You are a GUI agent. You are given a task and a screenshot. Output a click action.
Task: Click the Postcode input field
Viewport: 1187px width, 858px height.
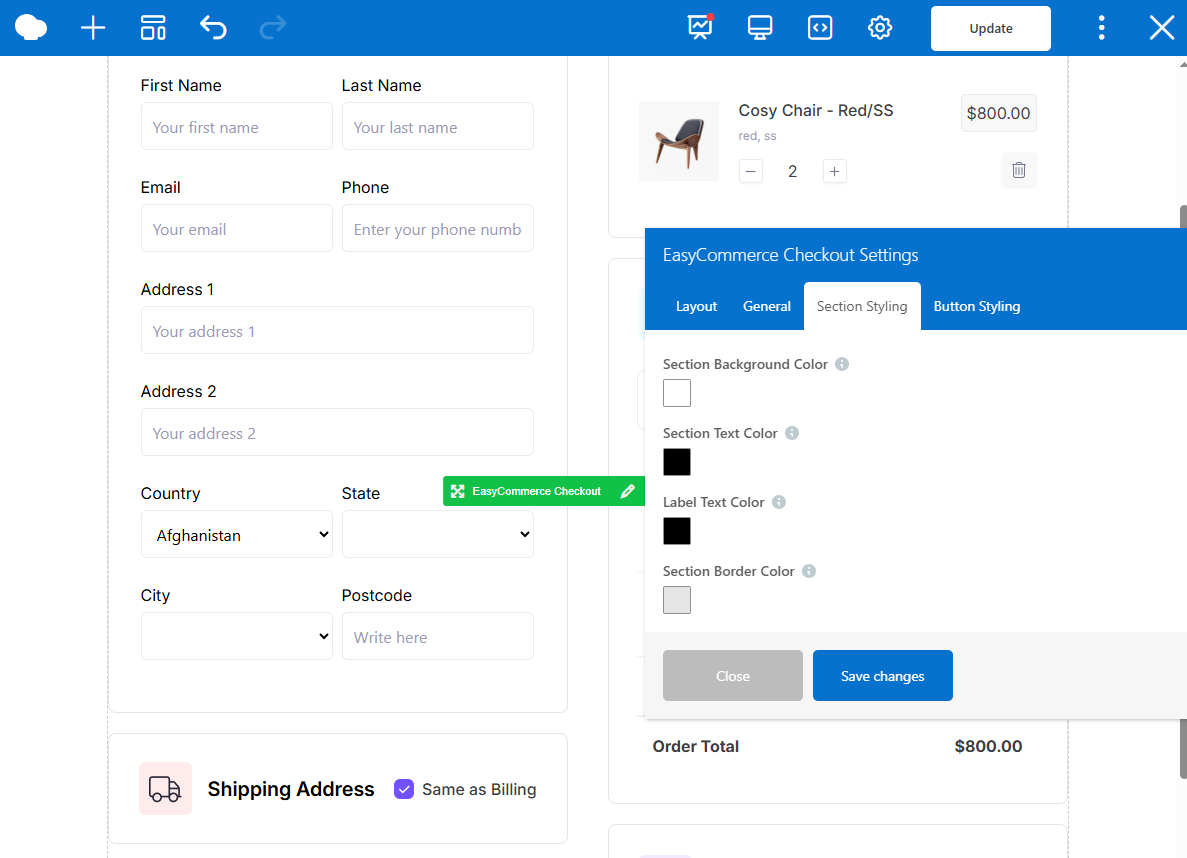(437, 637)
